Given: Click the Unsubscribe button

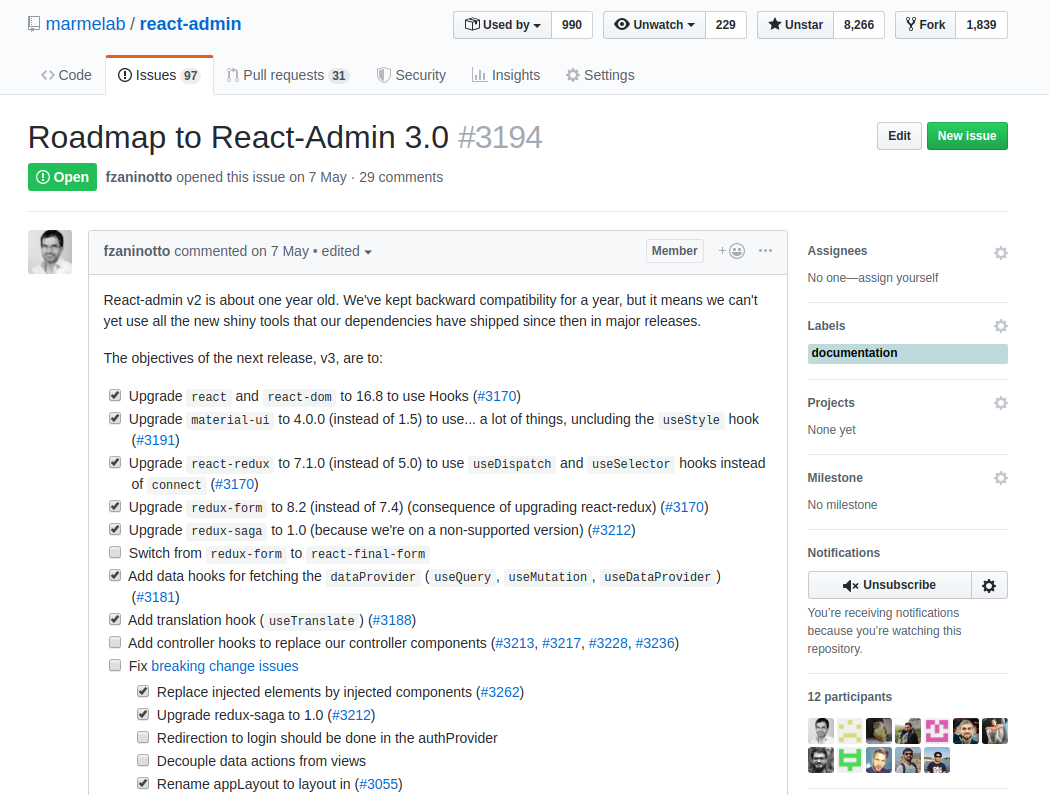Looking at the screenshot, I should click(x=890, y=586).
